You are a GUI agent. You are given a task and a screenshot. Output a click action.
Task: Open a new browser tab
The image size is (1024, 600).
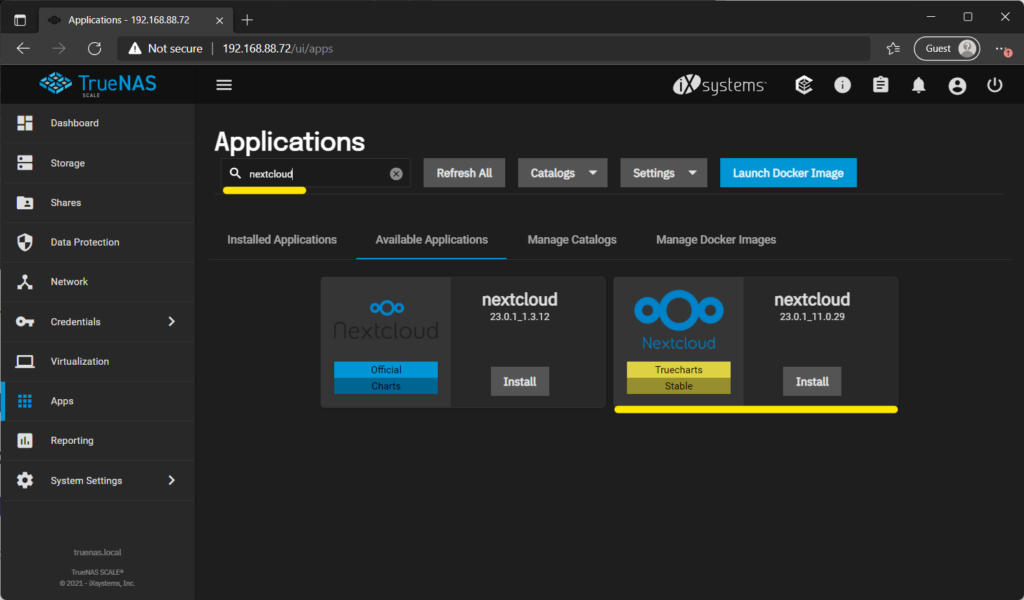(247, 20)
